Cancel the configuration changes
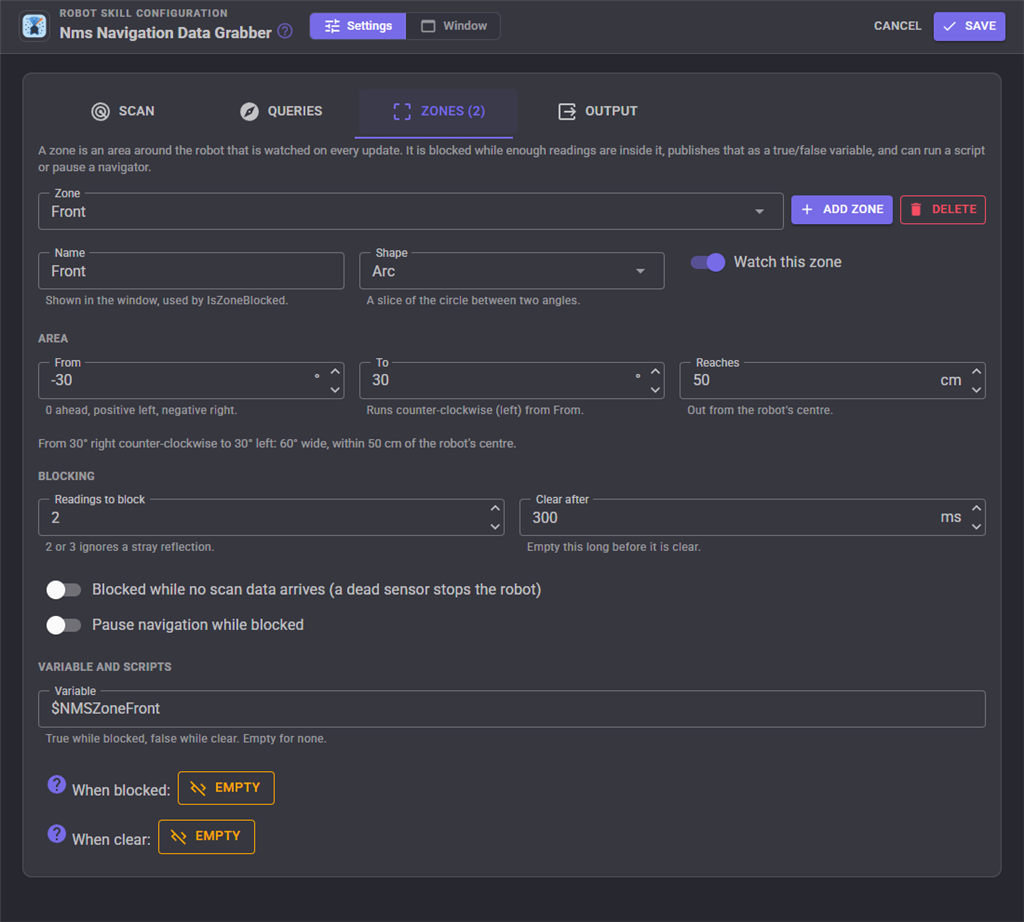This screenshot has height=922, width=1024. pos(897,26)
